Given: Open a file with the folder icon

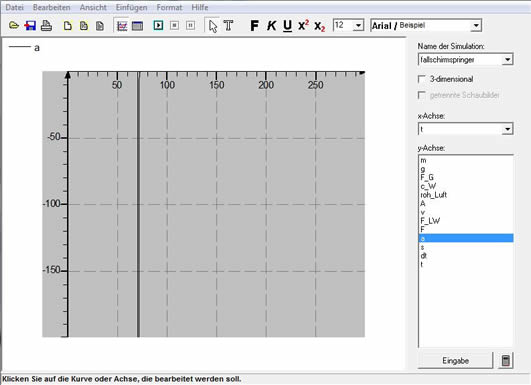Looking at the screenshot, I should point(14,25).
